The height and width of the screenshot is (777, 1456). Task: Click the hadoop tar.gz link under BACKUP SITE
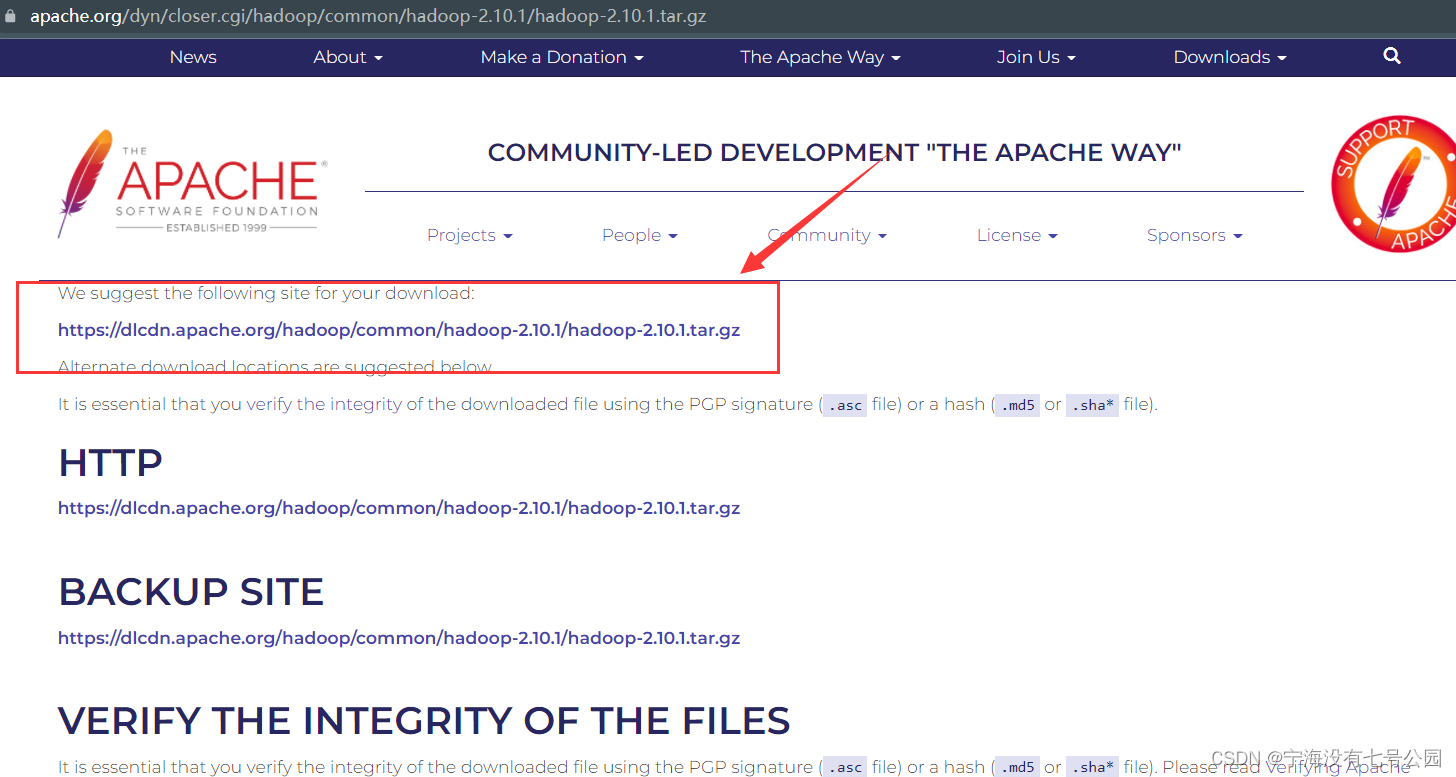[x=399, y=638]
